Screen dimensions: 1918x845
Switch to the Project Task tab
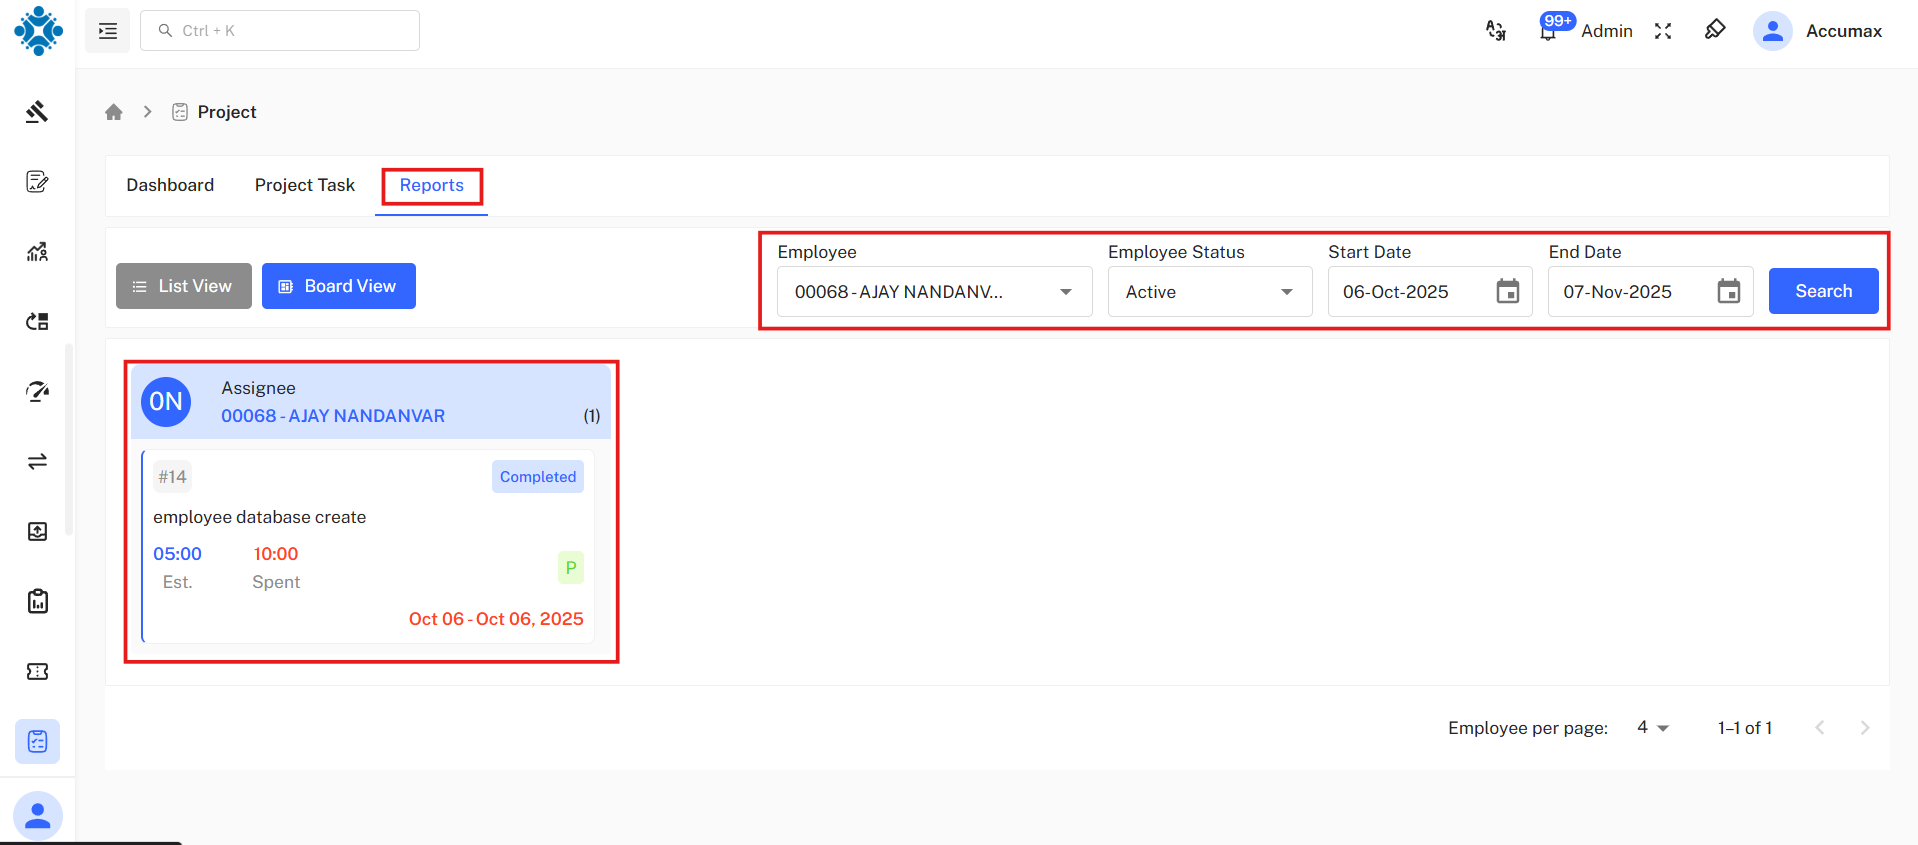(305, 185)
